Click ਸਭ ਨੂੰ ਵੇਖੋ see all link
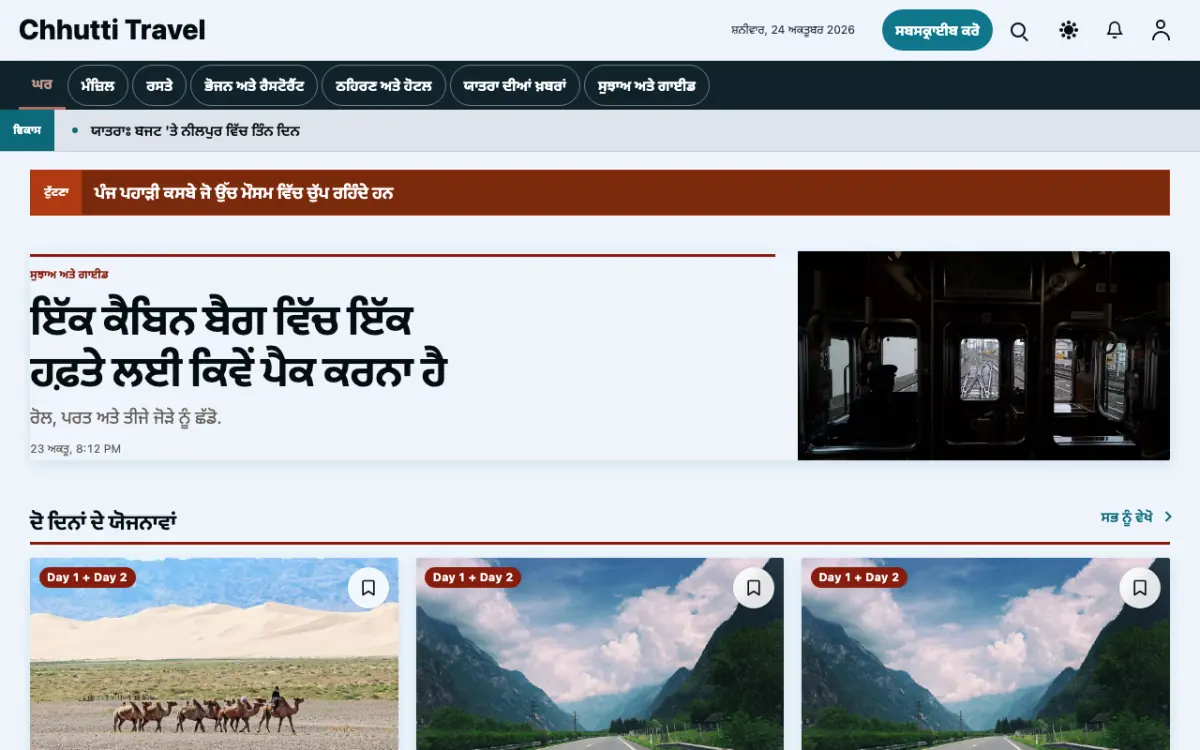1200x750 pixels. [1127, 517]
